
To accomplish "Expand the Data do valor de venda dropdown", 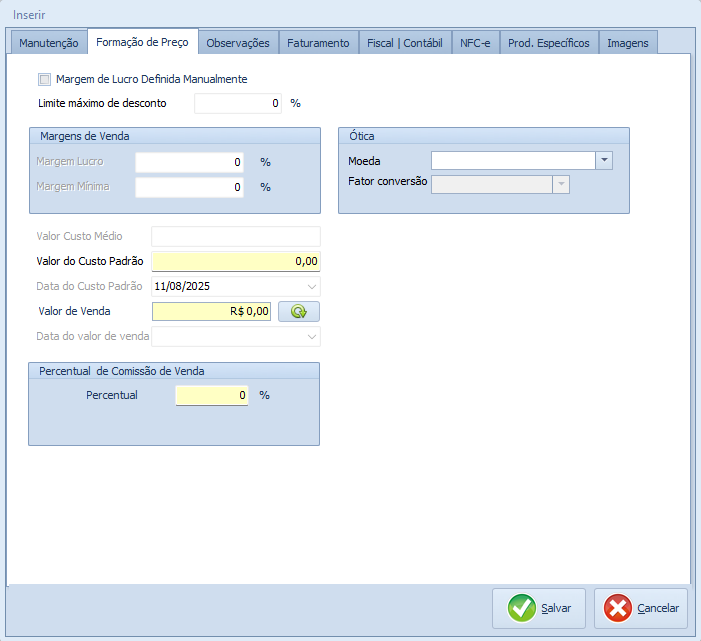I will coord(312,337).
